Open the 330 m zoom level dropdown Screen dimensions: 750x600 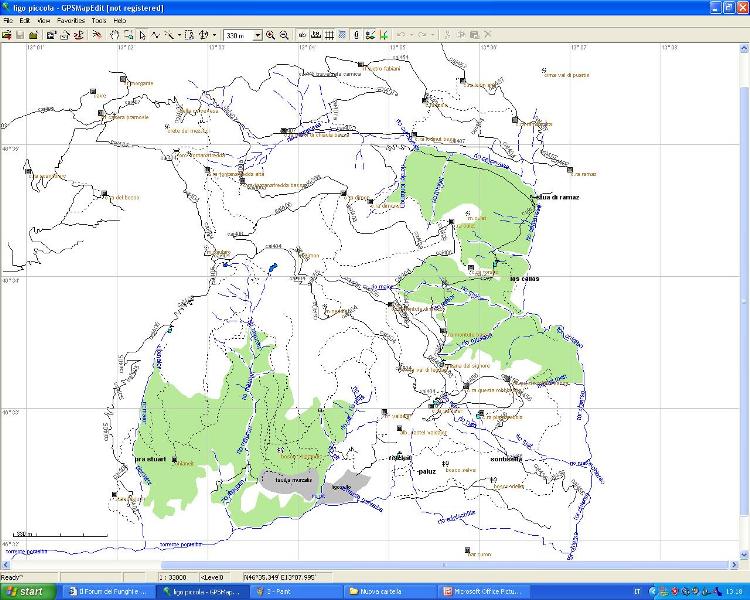257,35
